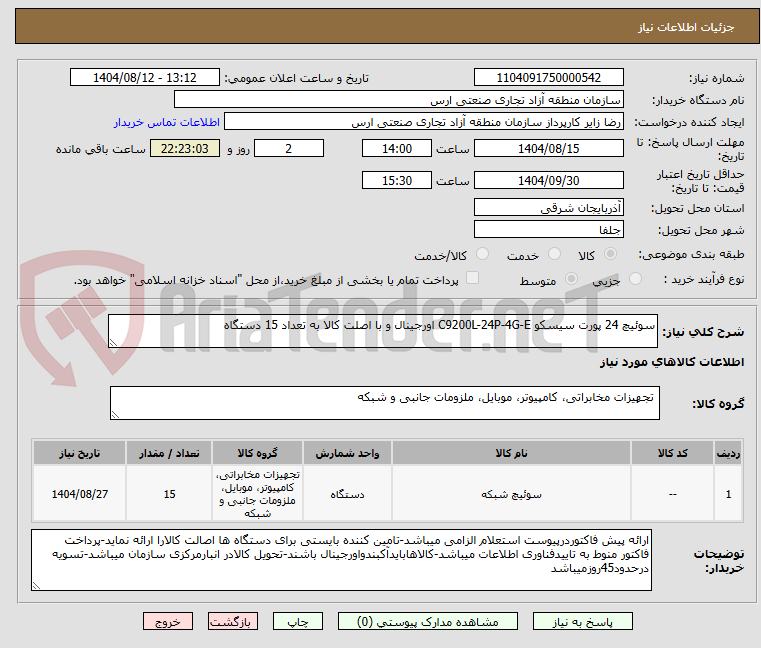Click the general description text area
Viewport: 761px width, 648px height.
click(x=382, y=331)
